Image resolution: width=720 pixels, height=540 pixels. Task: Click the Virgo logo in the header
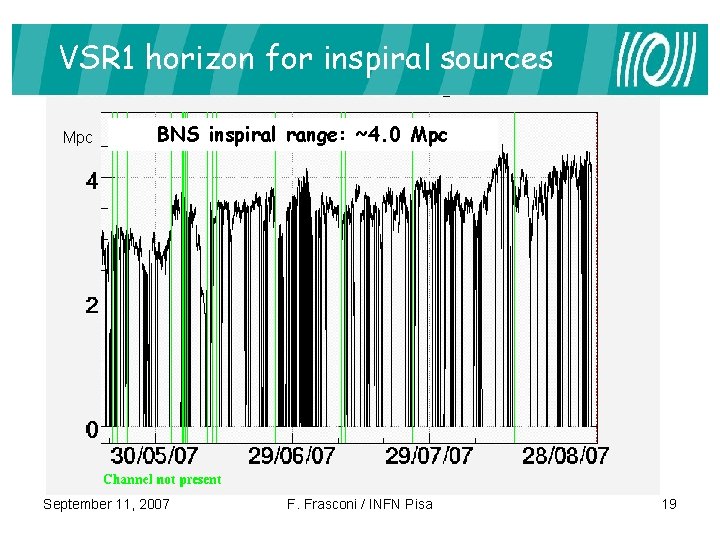click(656, 59)
